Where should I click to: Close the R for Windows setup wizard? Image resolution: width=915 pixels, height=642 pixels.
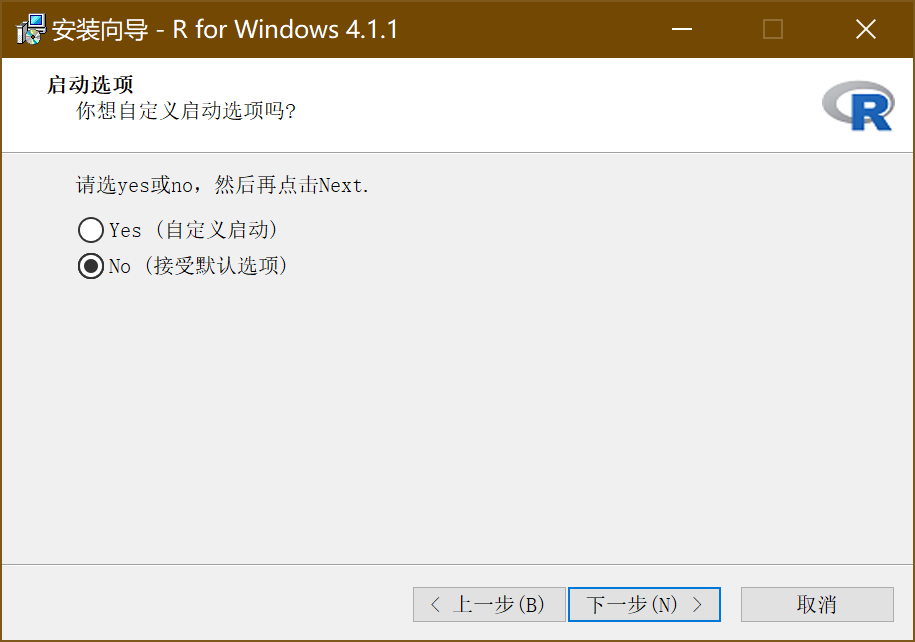click(866, 29)
